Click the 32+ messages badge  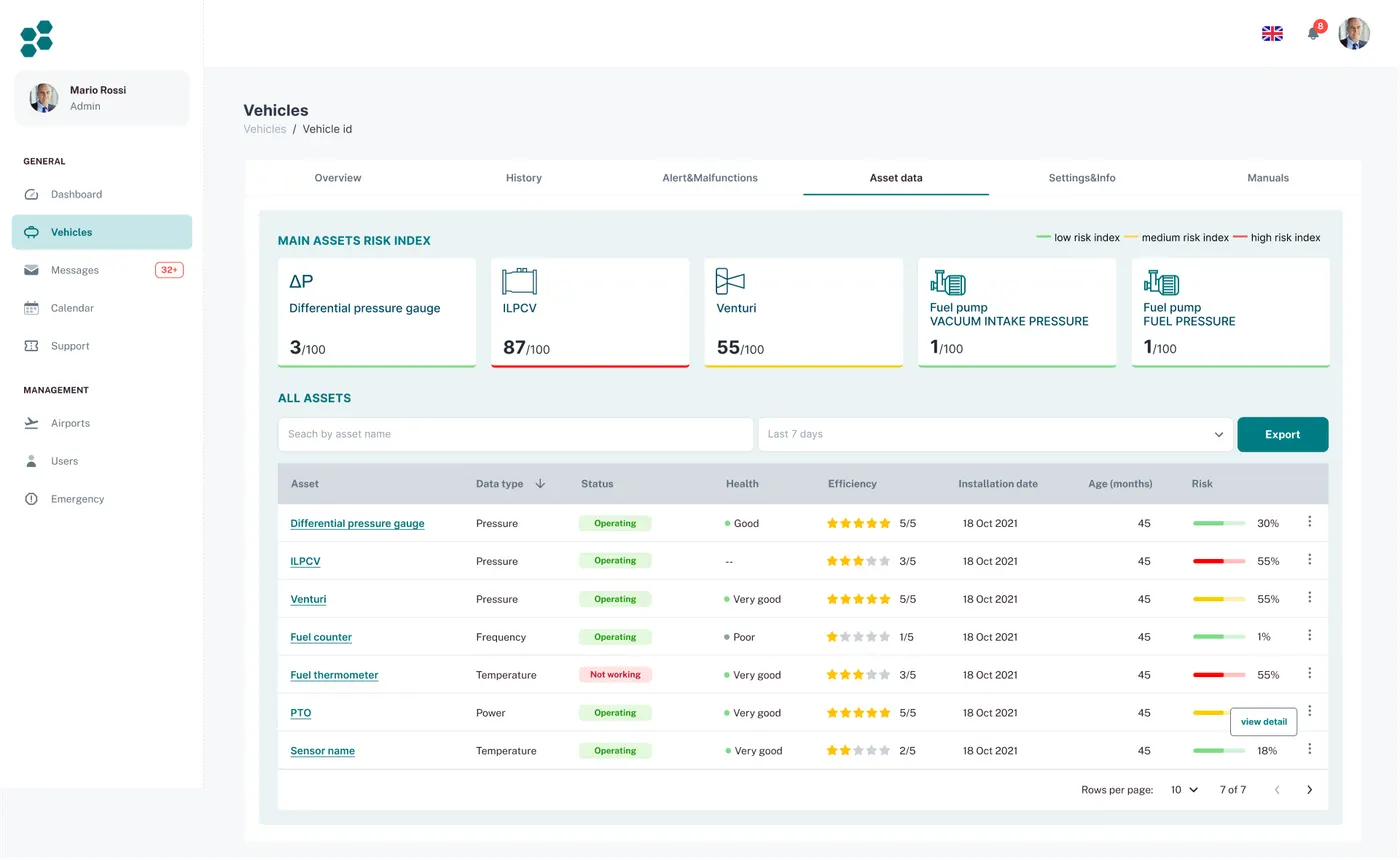pos(169,270)
